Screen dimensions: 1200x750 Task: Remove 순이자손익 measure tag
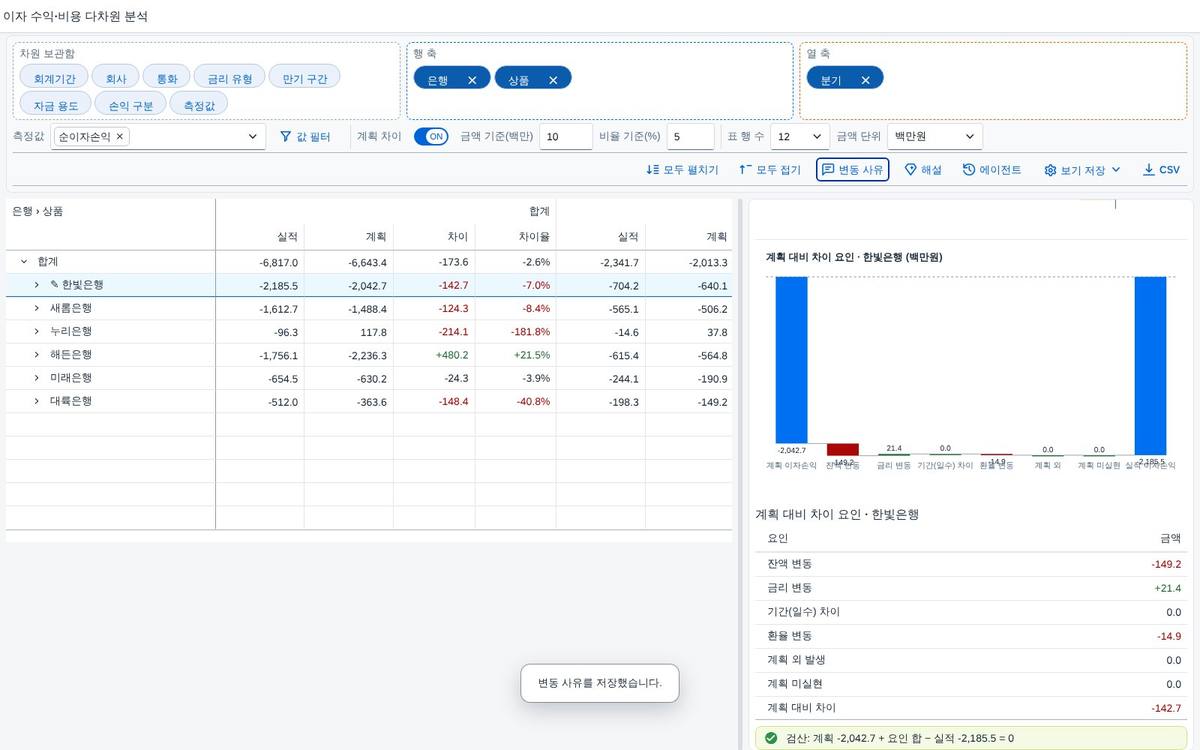[120, 136]
